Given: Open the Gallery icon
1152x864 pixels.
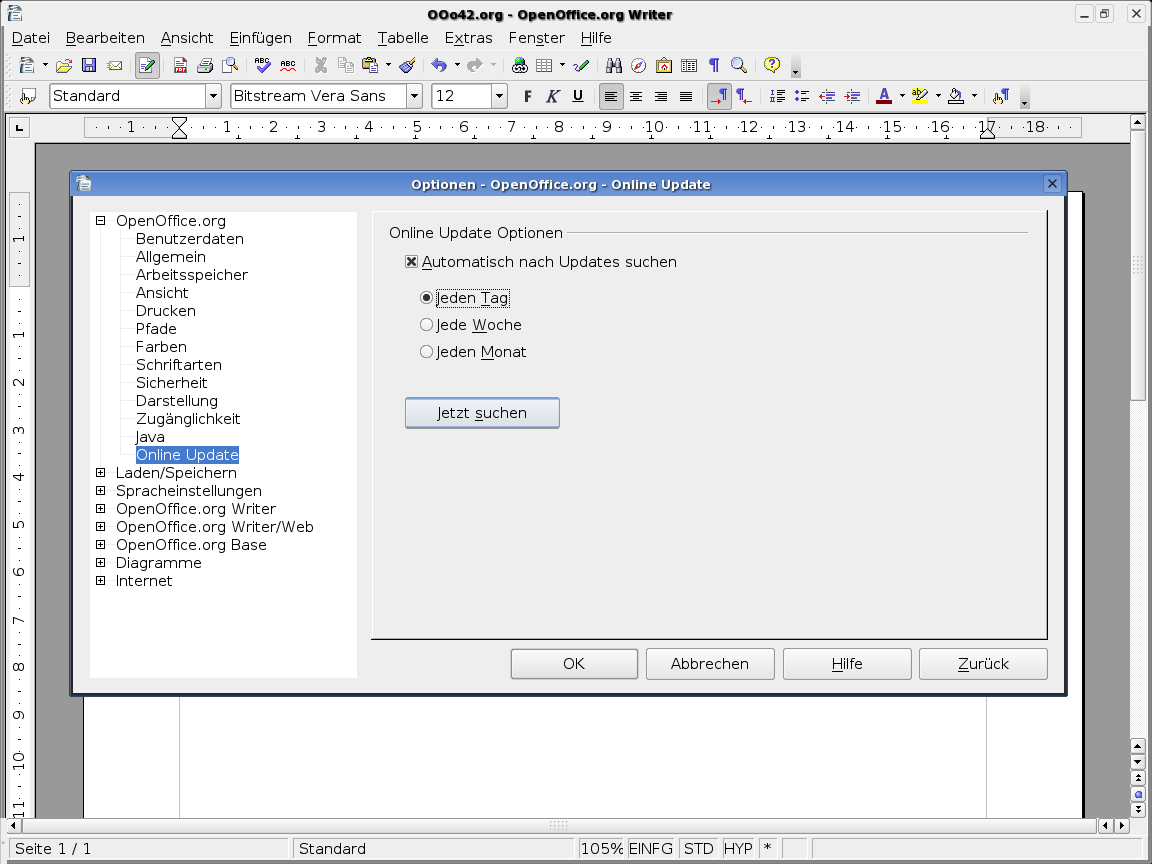Looking at the screenshot, I should coord(663,65).
